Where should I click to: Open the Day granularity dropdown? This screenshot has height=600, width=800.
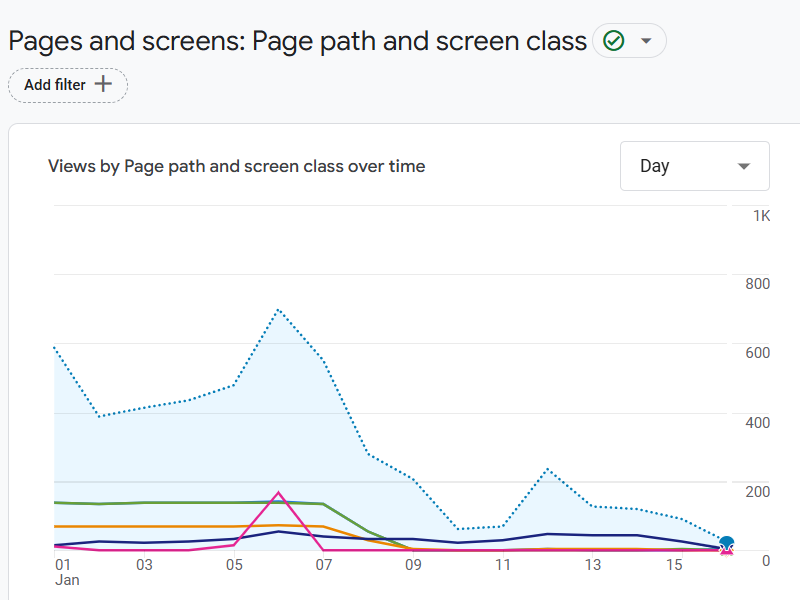pyautogui.click(x=695, y=166)
